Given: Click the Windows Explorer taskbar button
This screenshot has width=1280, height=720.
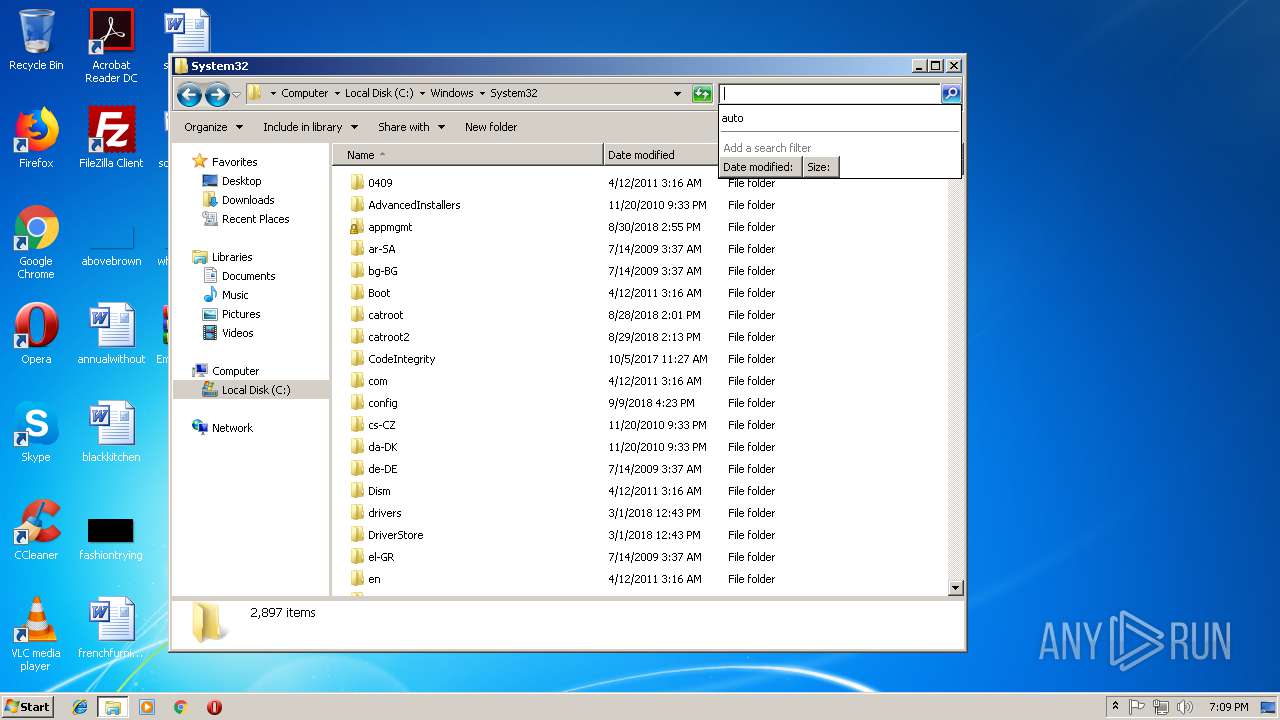Looking at the screenshot, I should 113,707.
